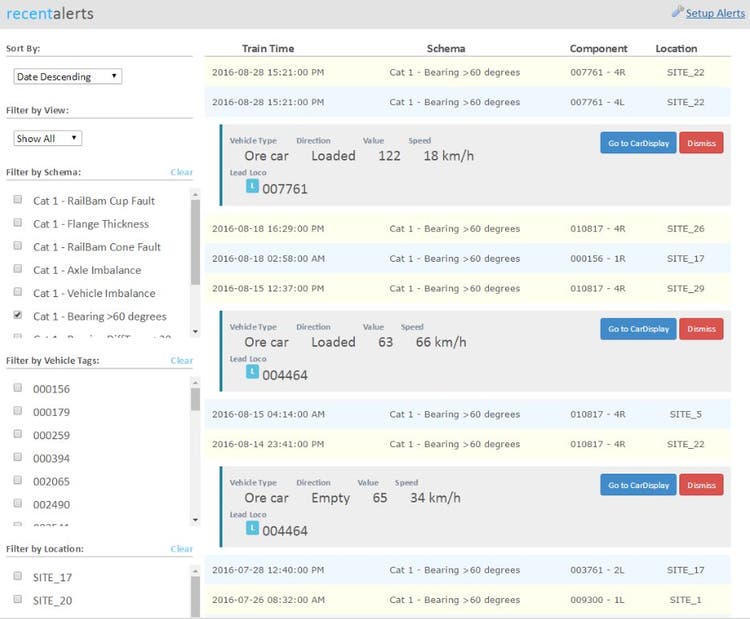Go to CarDisplay for 34 km/h alert

[x=638, y=485]
